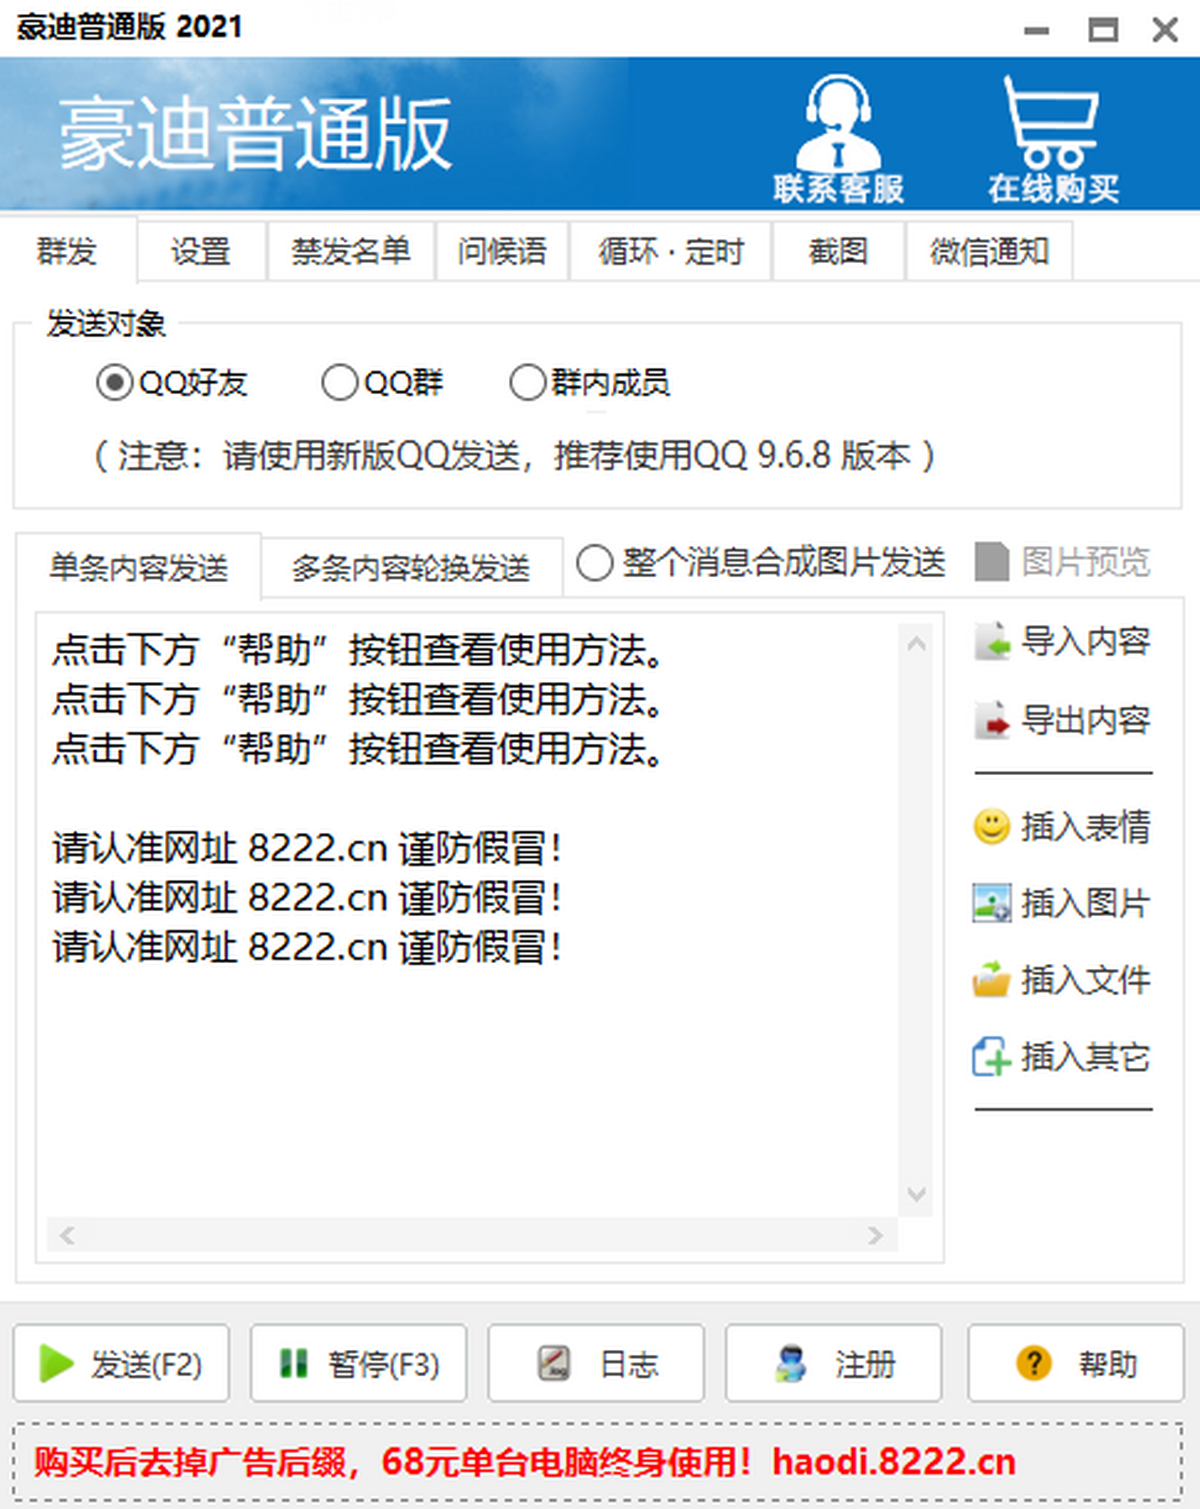The width and height of the screenshot is (1200, 1509).
Task: Click the 插入文件 text label
Action: (x=1086, y=980)
